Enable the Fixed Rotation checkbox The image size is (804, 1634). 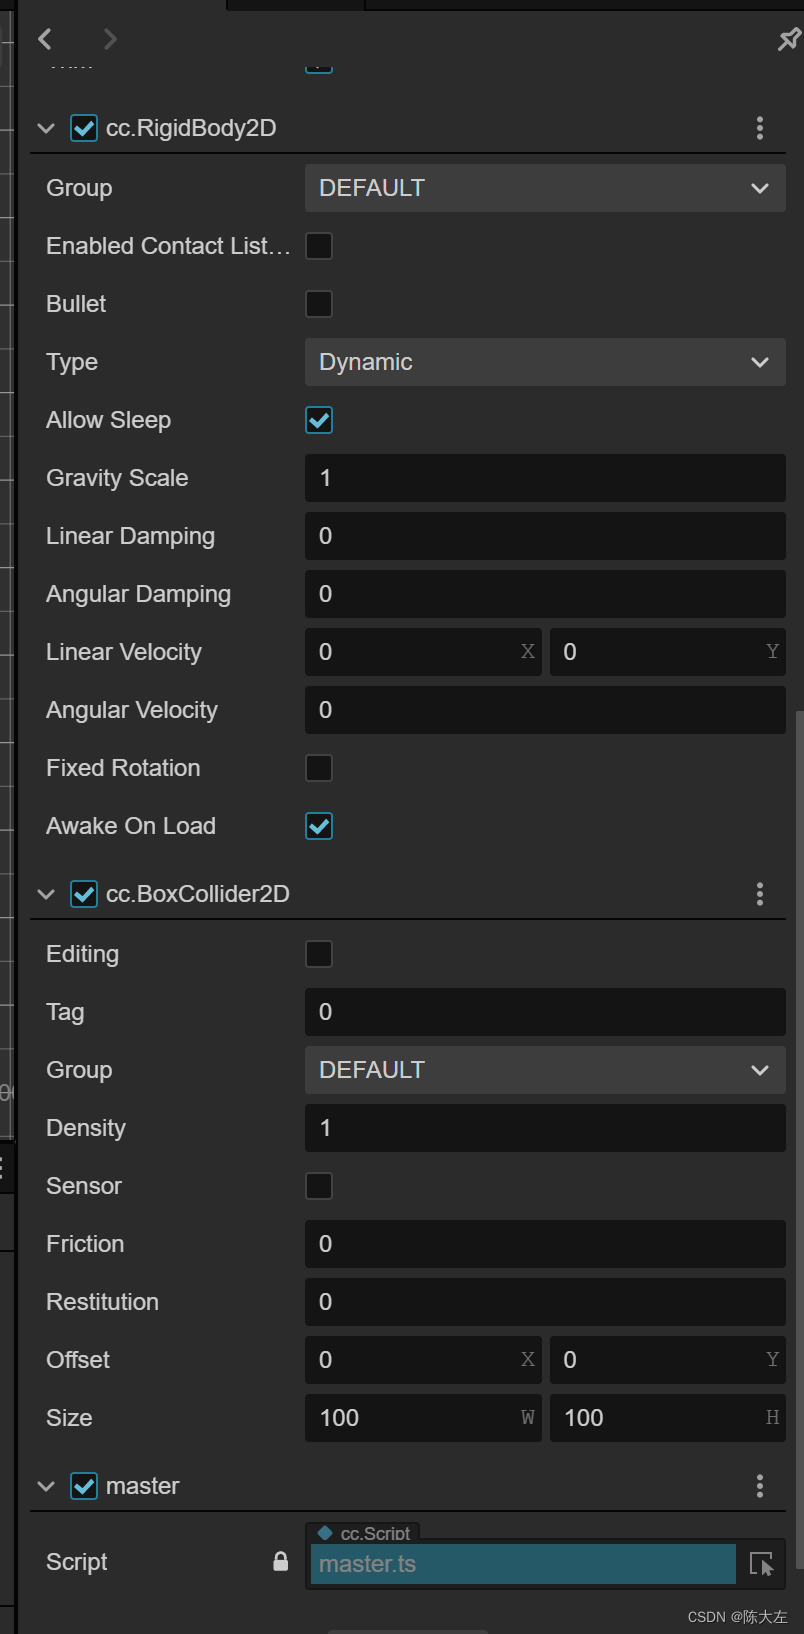click(319, 768)
